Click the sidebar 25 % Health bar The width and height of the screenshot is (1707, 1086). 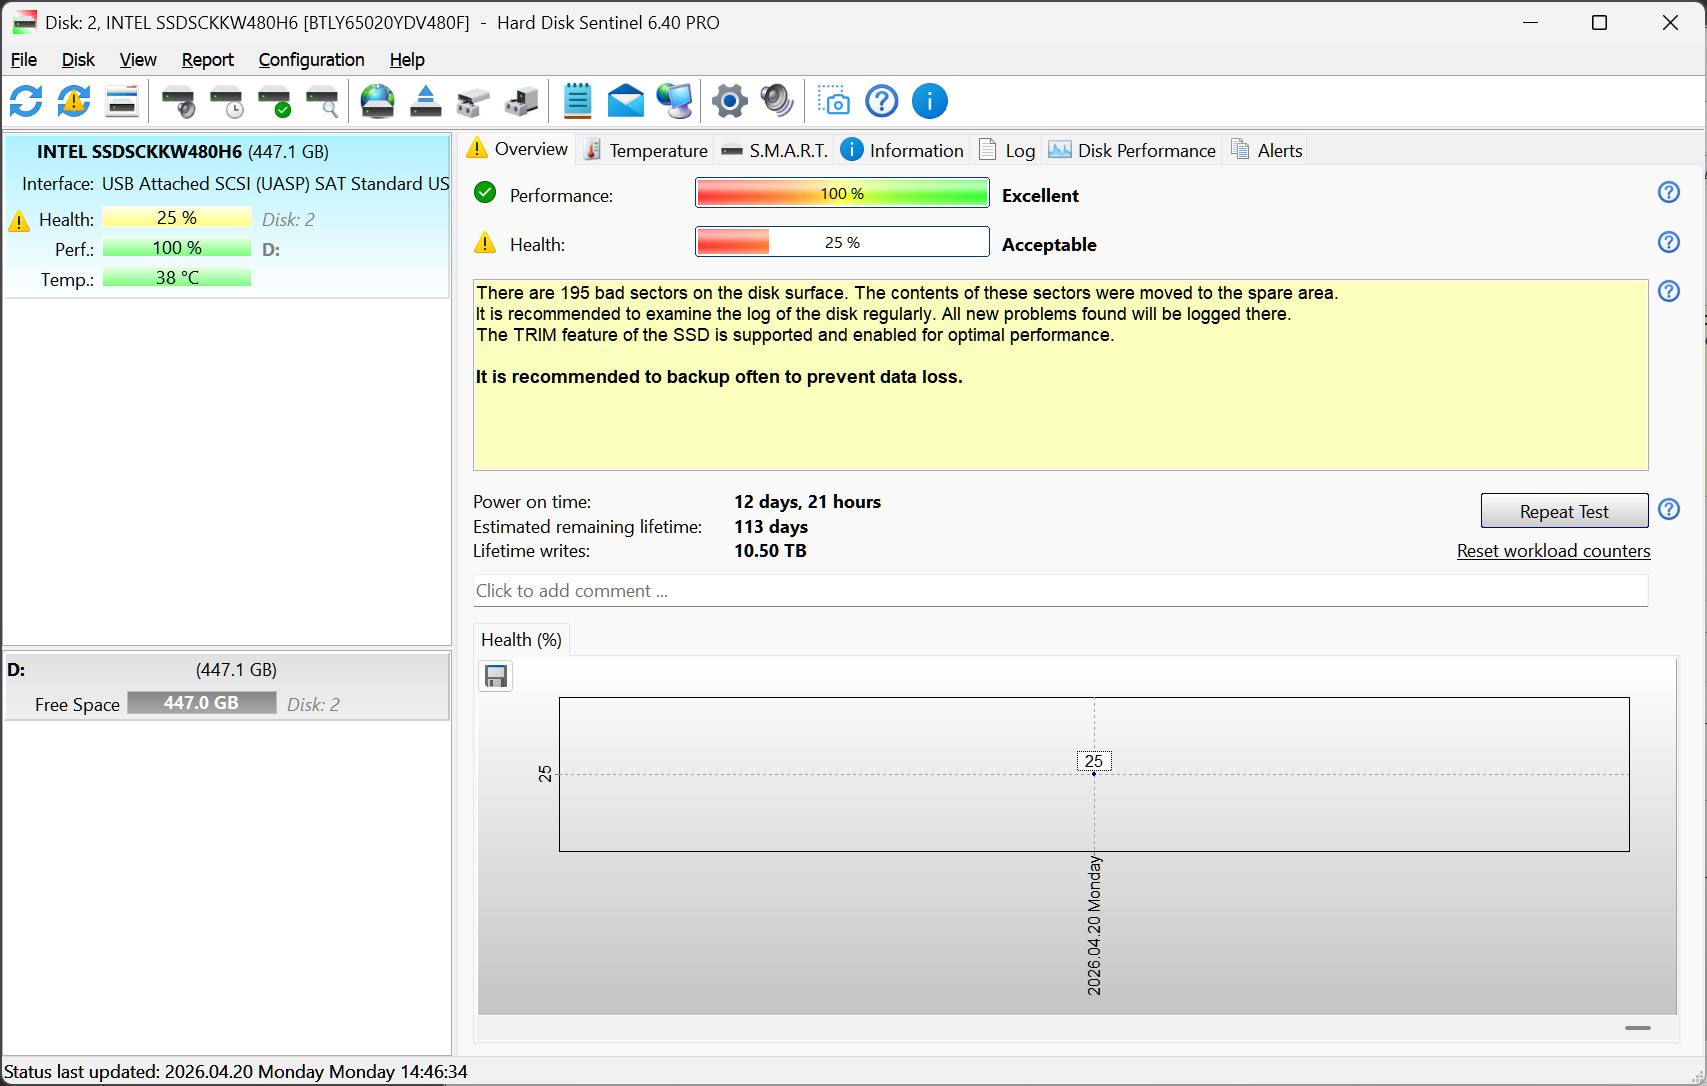pos(177,218)
